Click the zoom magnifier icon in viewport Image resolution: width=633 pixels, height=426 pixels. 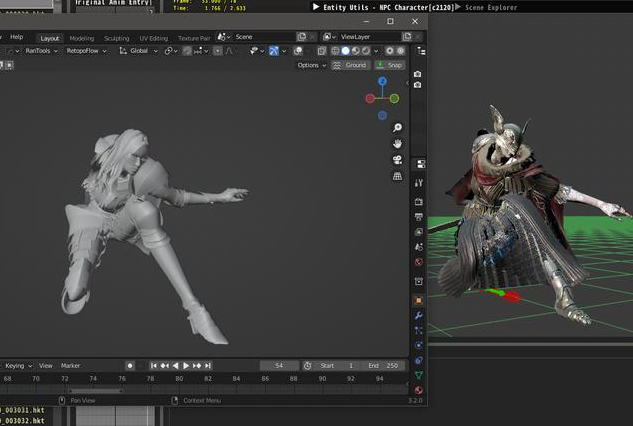tap(397, 128)
